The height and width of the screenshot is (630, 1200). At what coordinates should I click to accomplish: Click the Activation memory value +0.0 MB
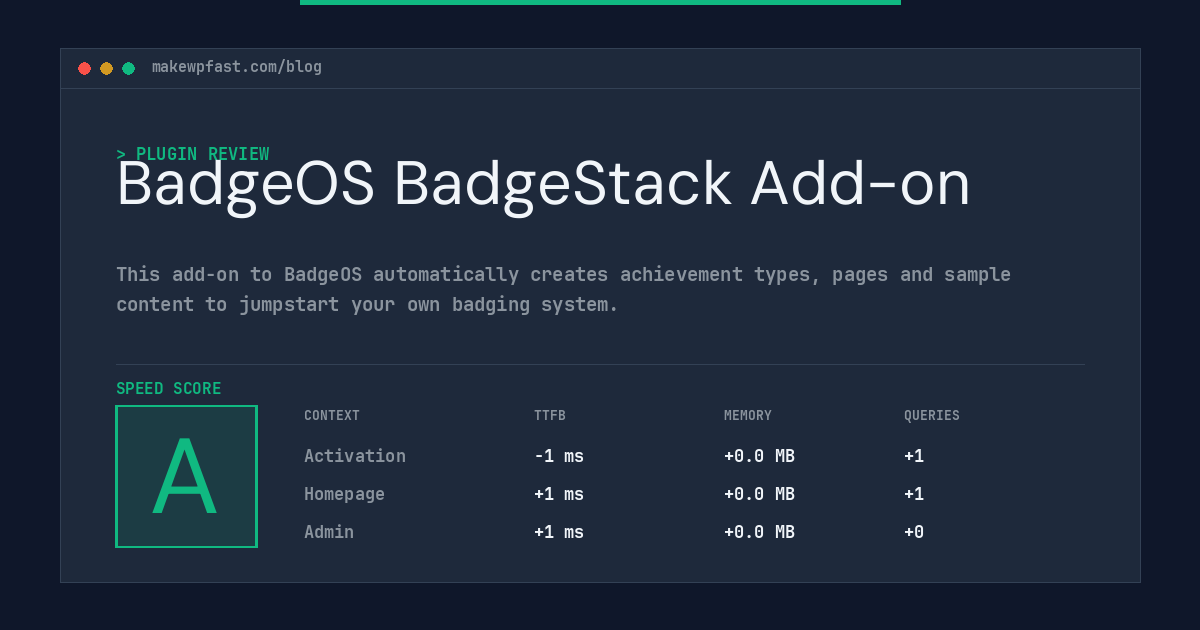[759, 456]
